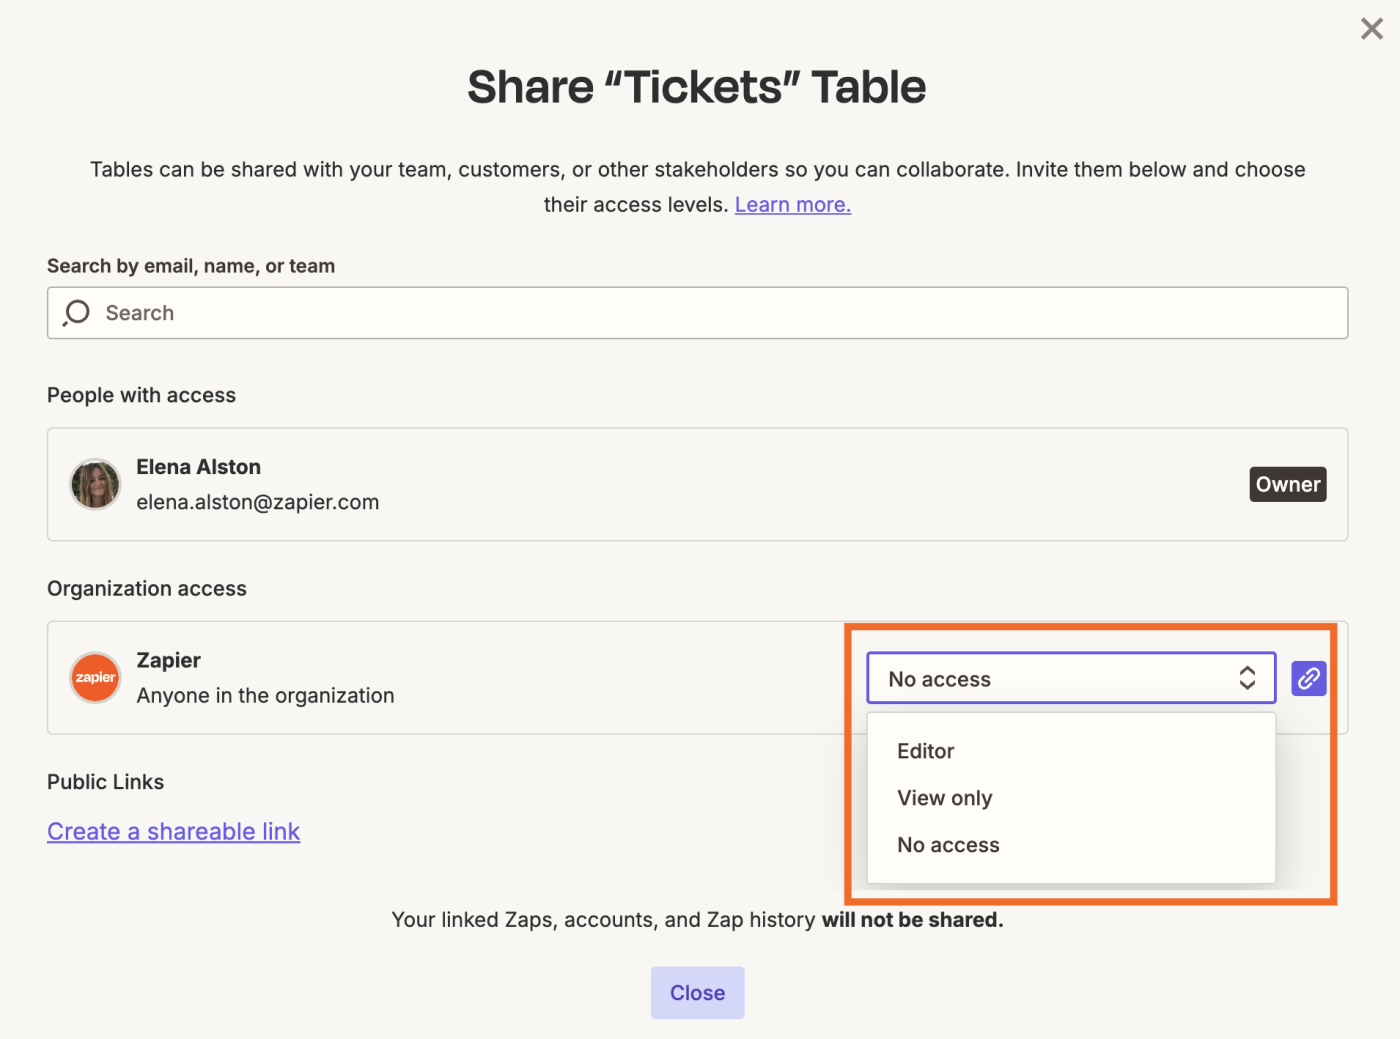This screenshot has height=1039, width=1400.
Task: Click the Elena Alston name text
Action: (199, 467)
